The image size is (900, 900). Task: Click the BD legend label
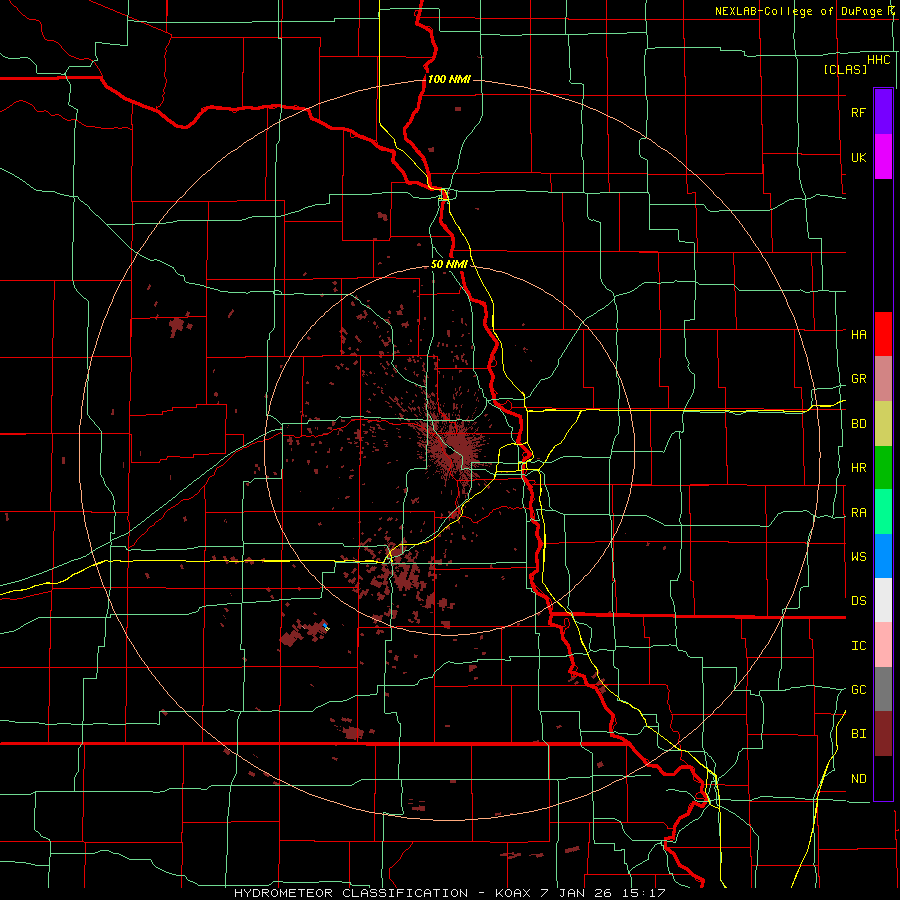(858, 424)
